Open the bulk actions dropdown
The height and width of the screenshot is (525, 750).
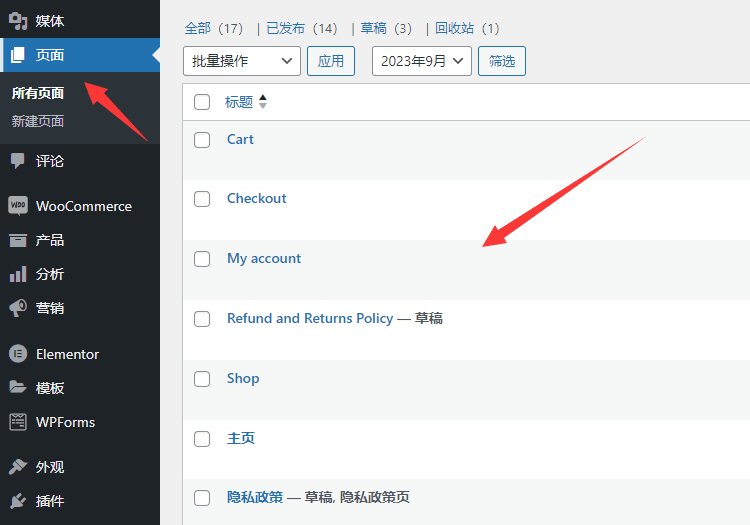click(242, 61)
